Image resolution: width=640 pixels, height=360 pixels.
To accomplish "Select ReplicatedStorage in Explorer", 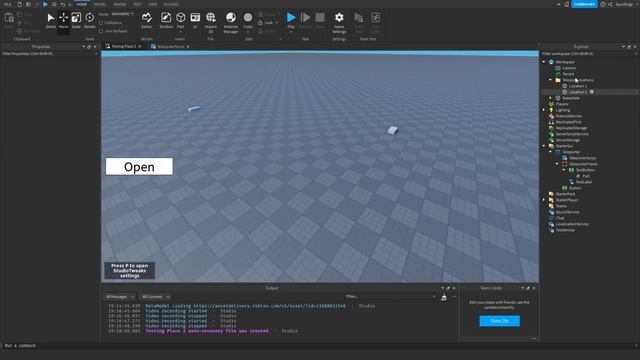I will [571, 128].
